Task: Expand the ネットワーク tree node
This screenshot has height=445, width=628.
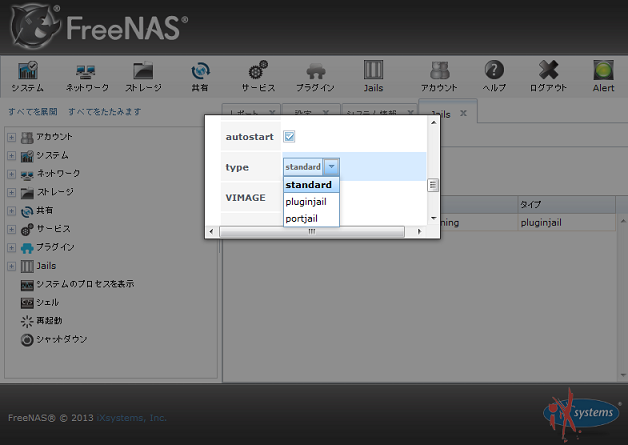Action: tap(12, 174)
